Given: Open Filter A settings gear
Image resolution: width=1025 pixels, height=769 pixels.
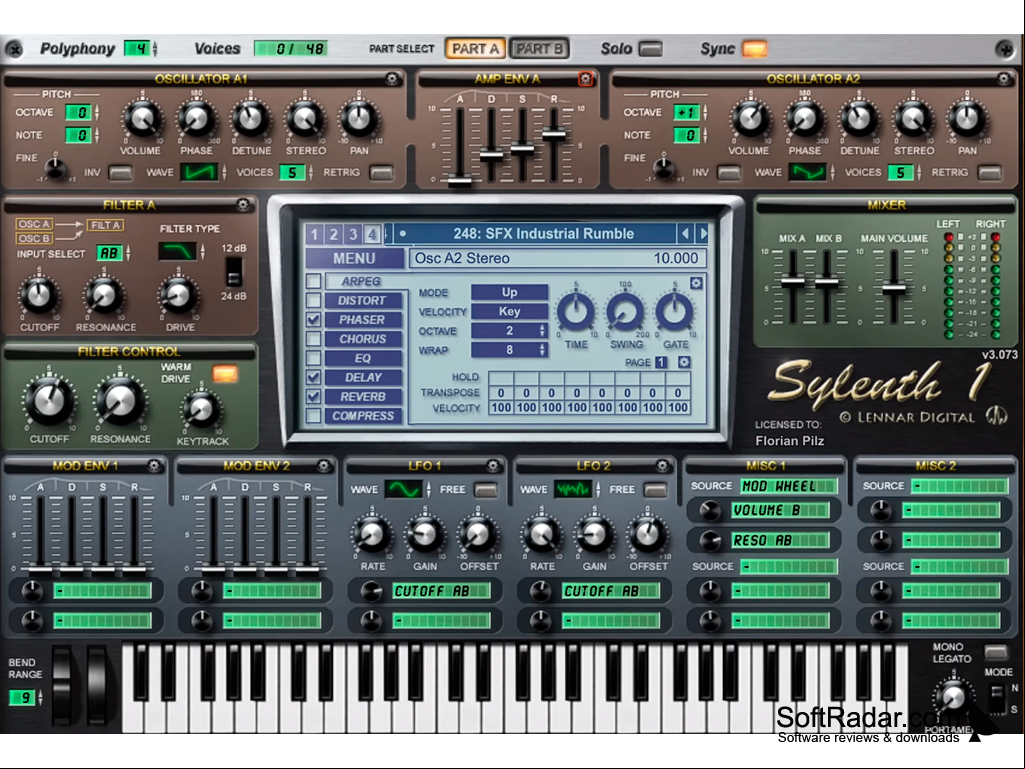Looking at the screenshot, I should (243, 205).
